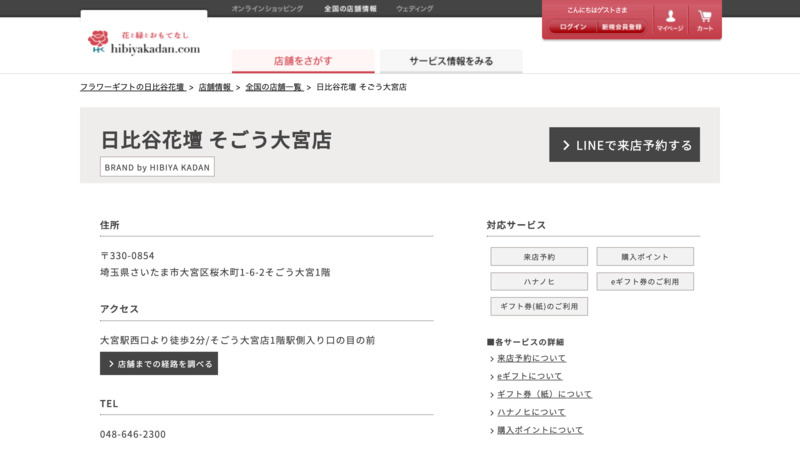Click the phone number 048-646-2300
The height and width of the screenshot is (451, 800).
click(x=133, y=434)
